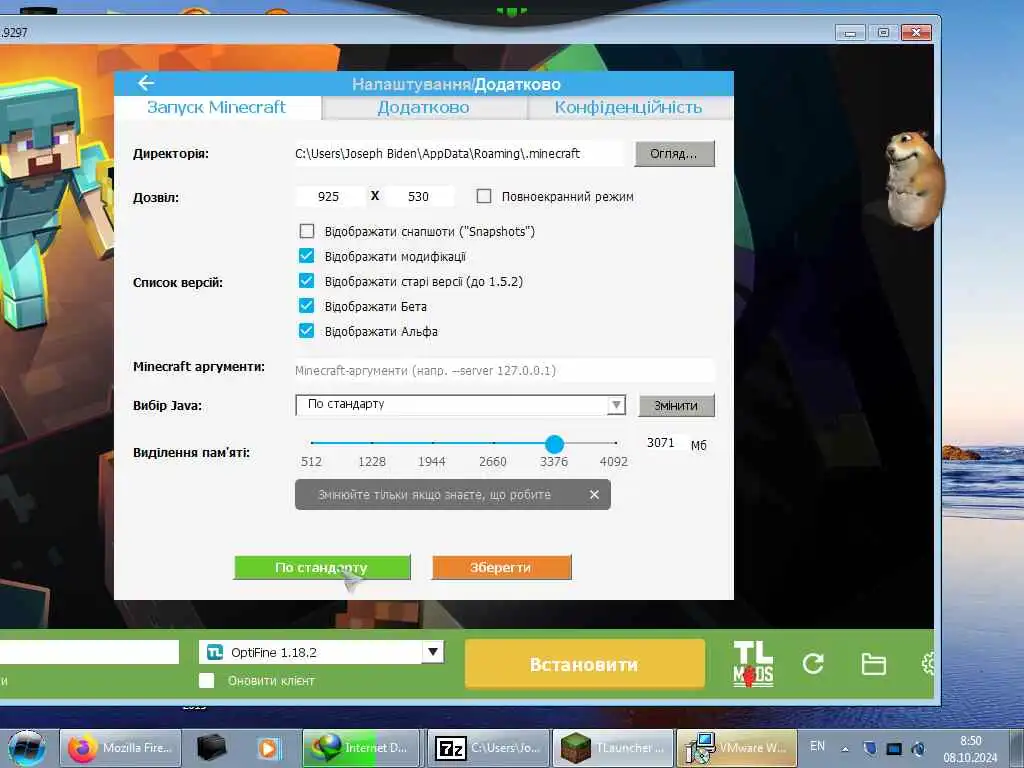Viewport: 1024px width, 768px height.
Task: Click the 1944 memory slider label
Action: pos(432,461)
